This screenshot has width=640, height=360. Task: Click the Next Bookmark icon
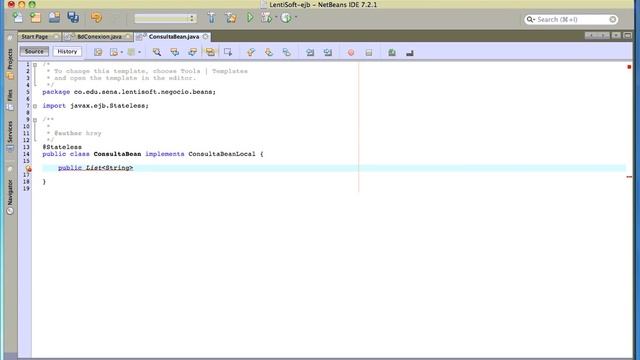point(269,52)
